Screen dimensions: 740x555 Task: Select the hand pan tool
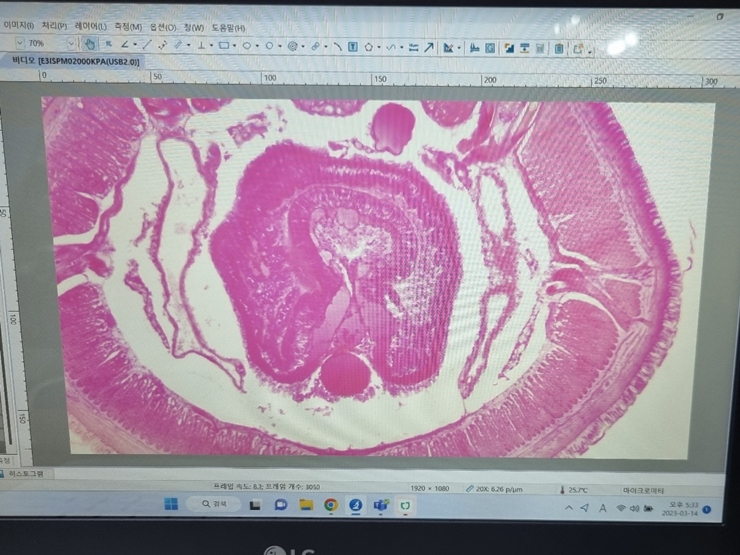click(x=90, y=45)
